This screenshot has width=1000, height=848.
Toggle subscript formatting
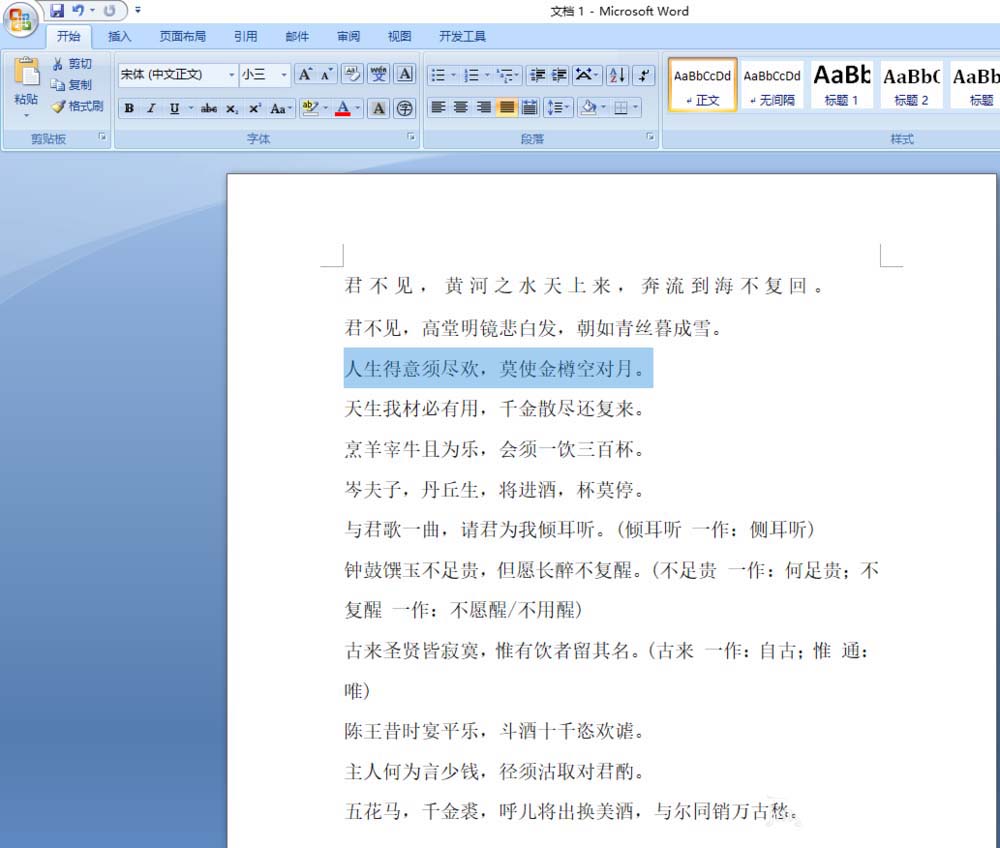(232, 108)
